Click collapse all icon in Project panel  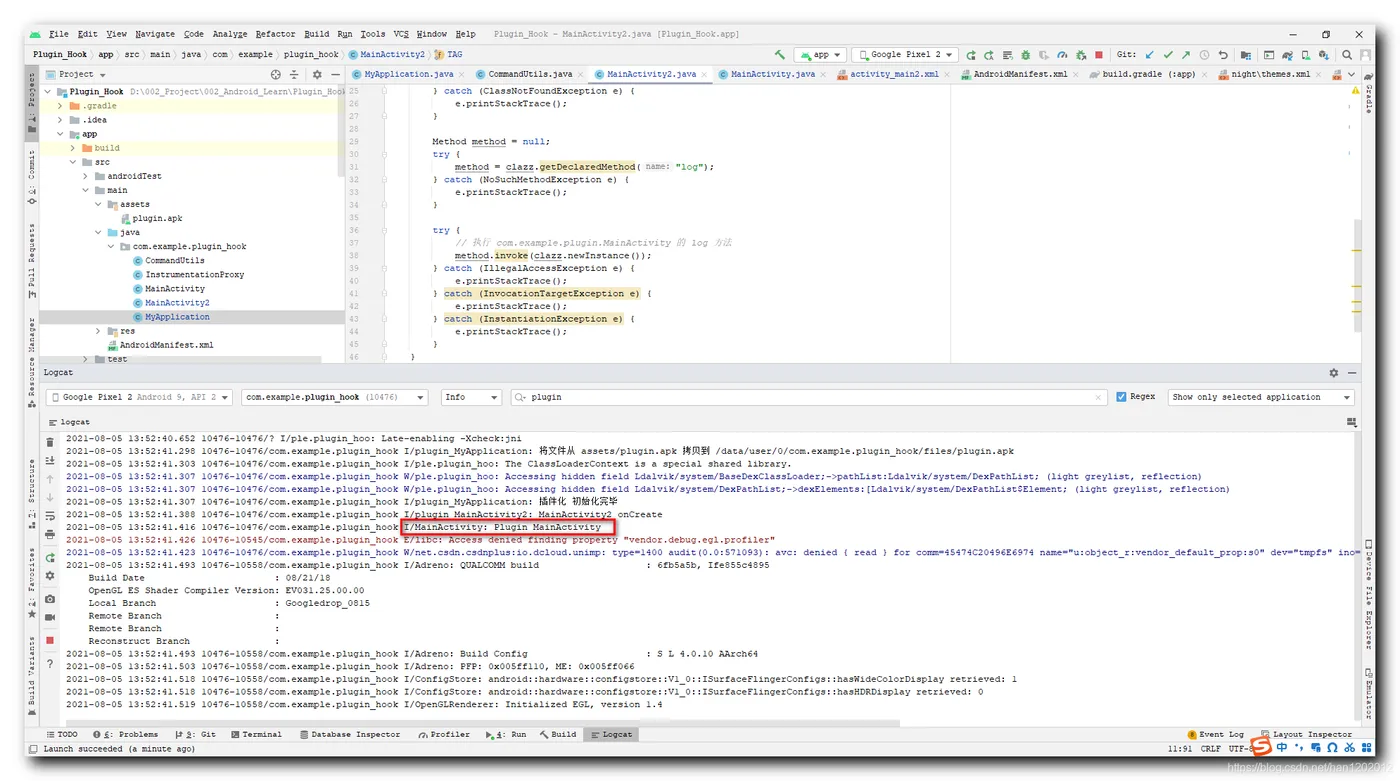pyautogui.click(x=294, y=74)
